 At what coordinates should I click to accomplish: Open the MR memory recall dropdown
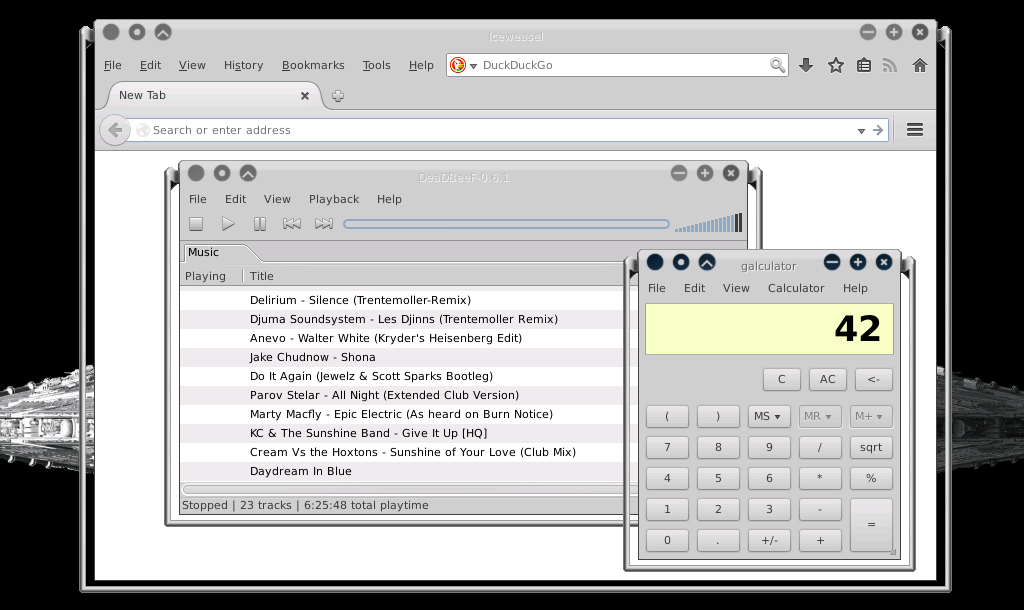tap(820, 416)
